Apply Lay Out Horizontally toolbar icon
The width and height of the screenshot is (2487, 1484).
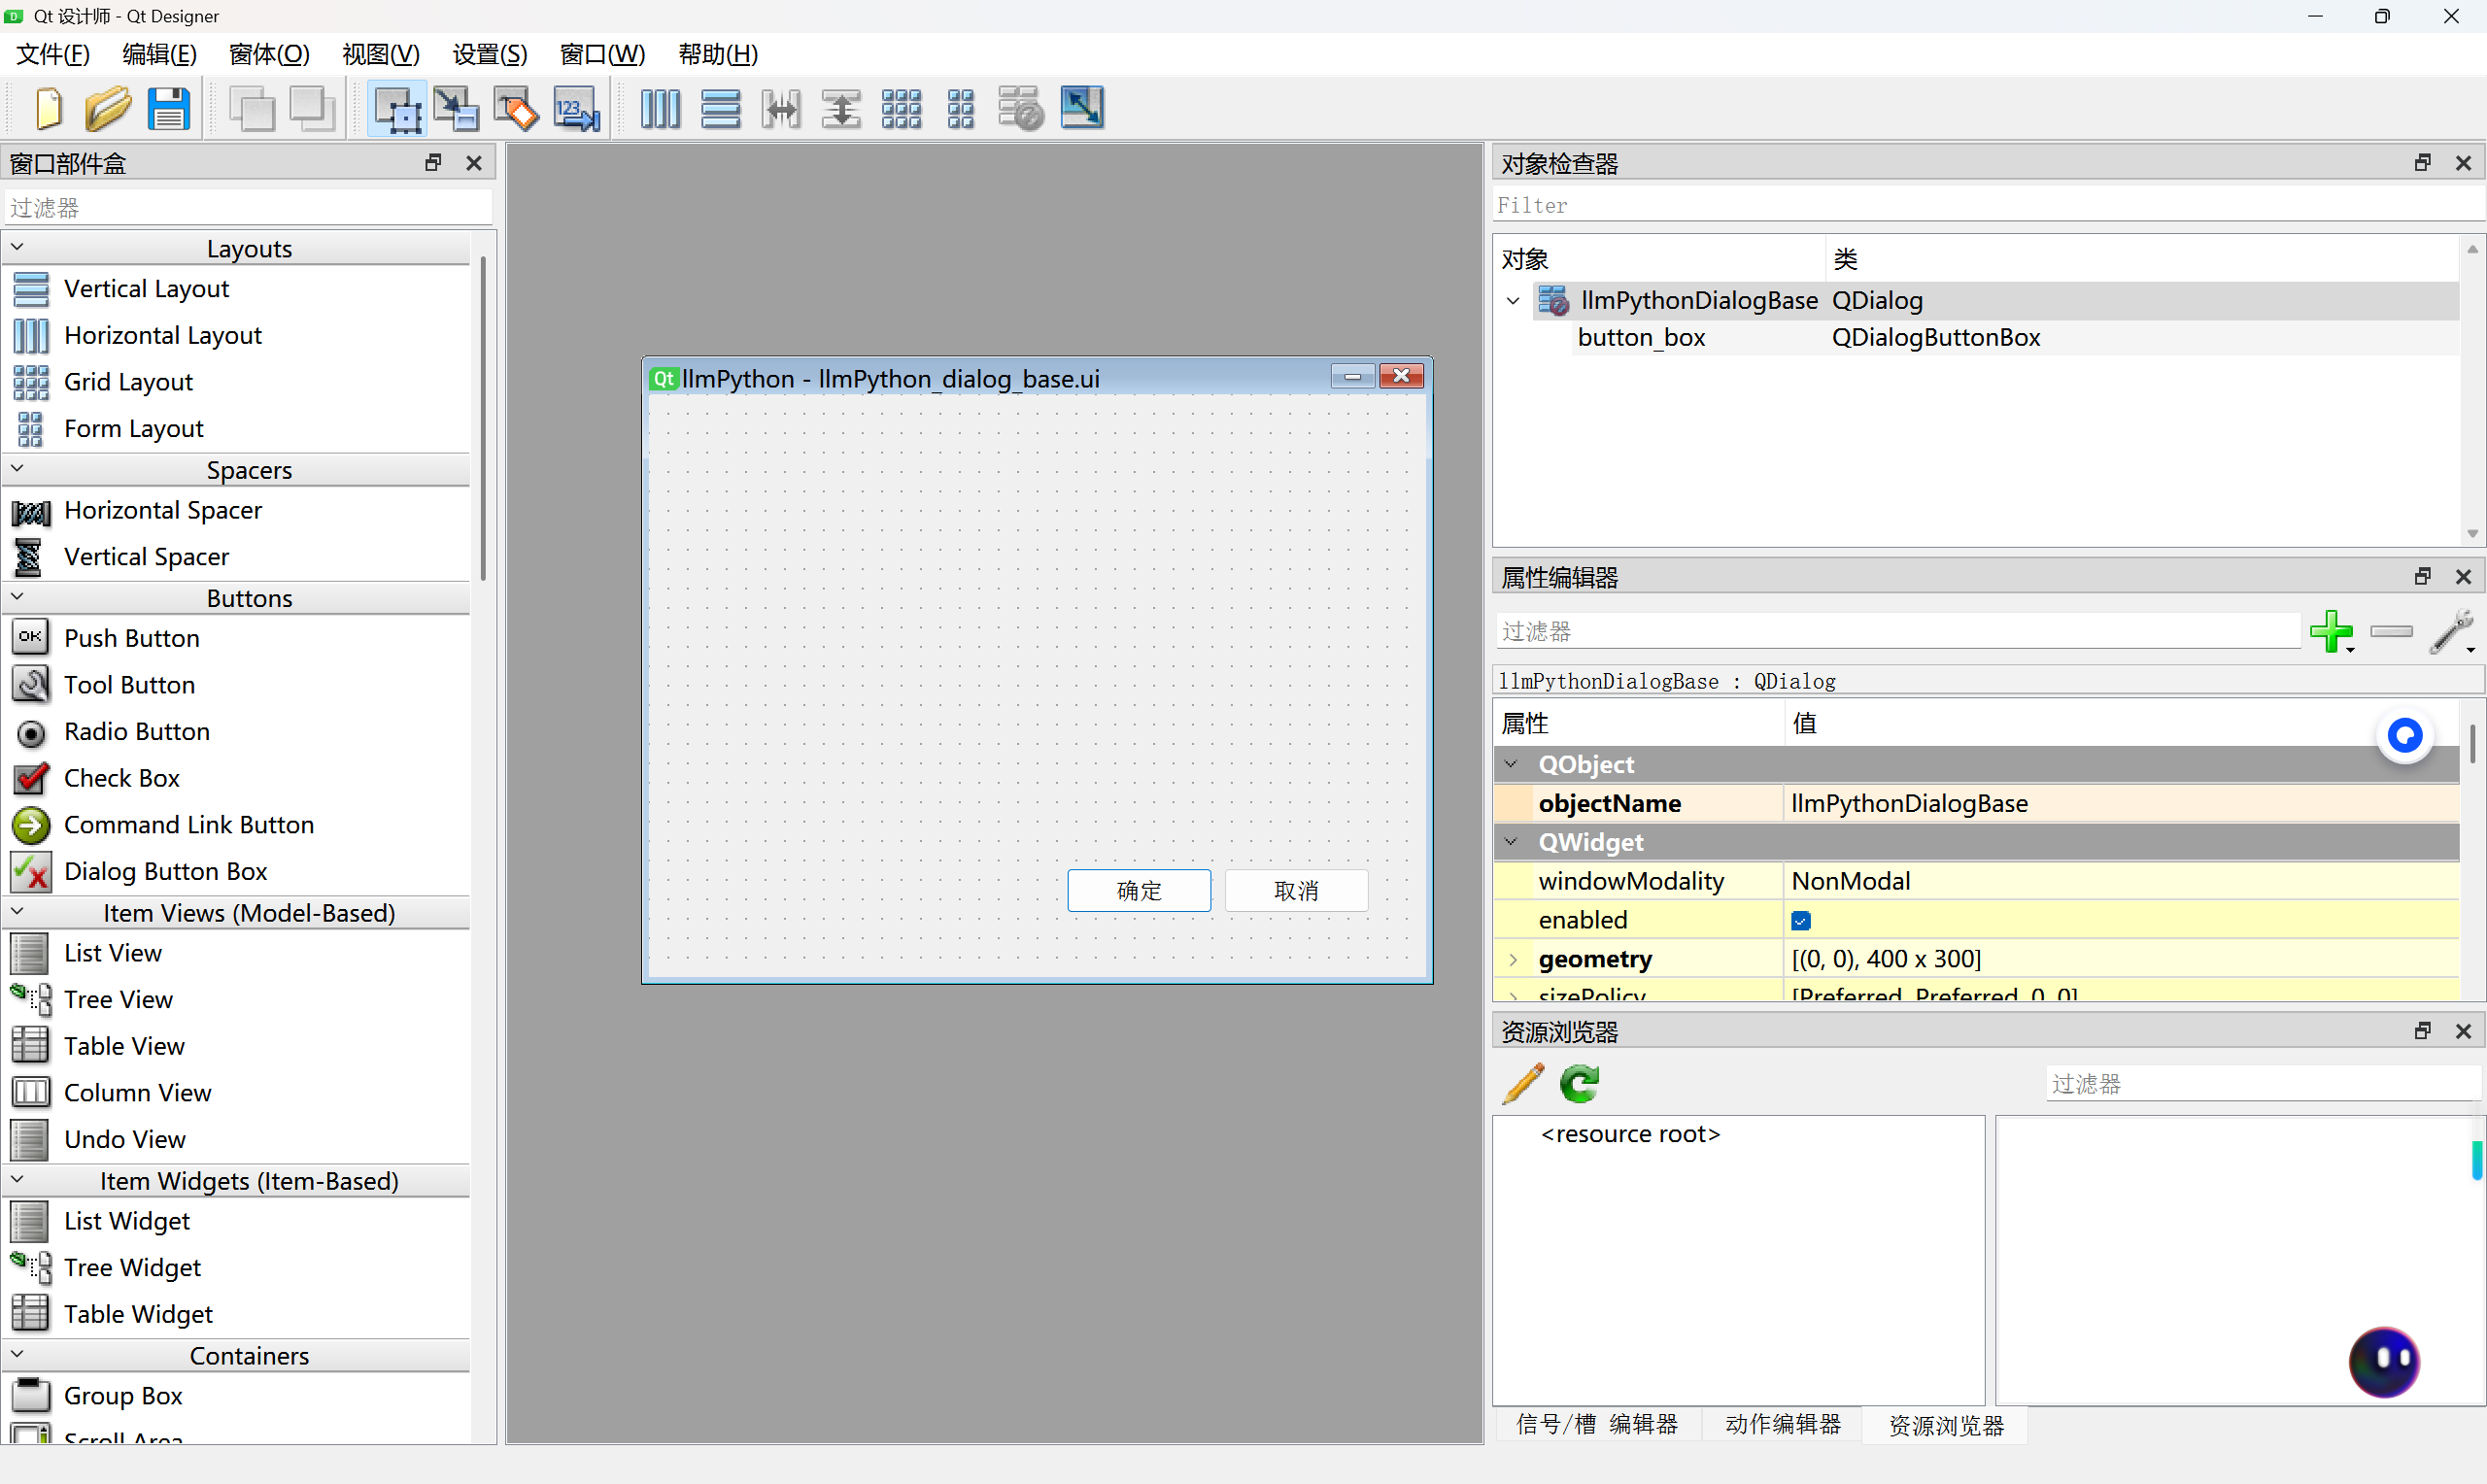point(660,108)
